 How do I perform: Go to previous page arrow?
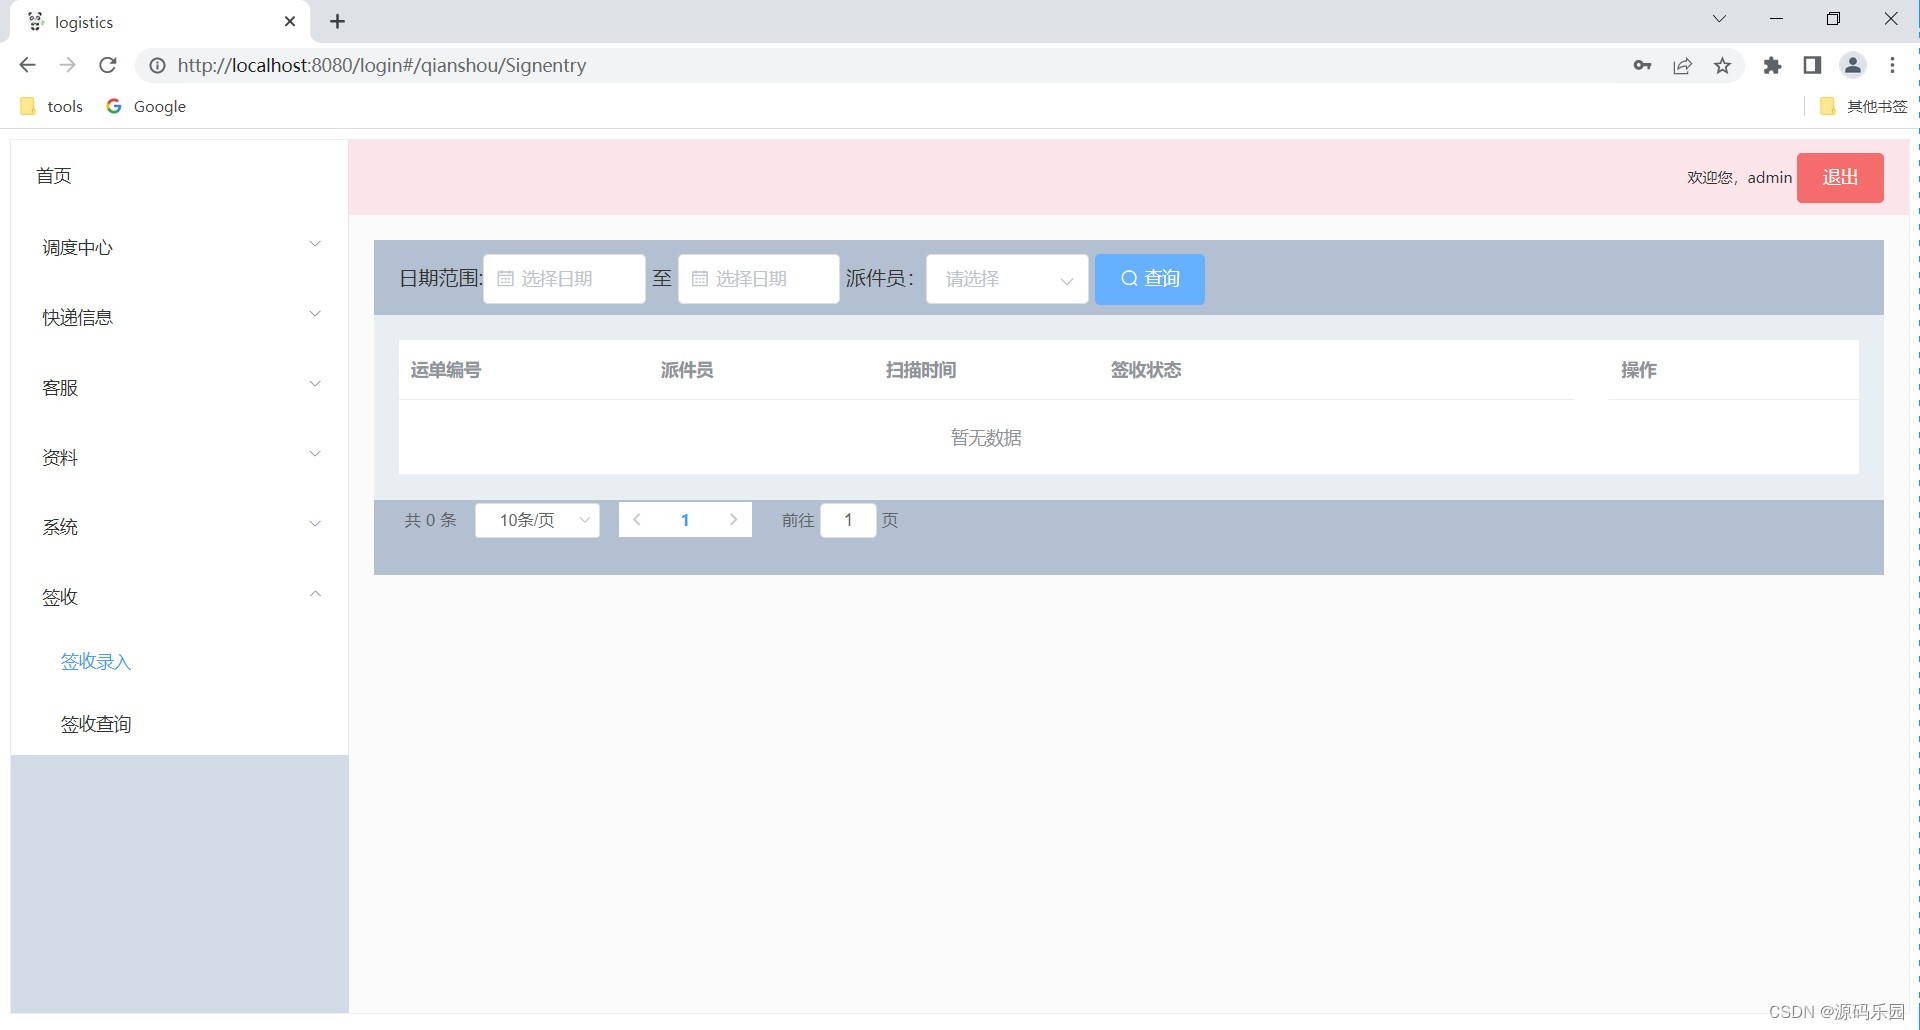point(637,520)
